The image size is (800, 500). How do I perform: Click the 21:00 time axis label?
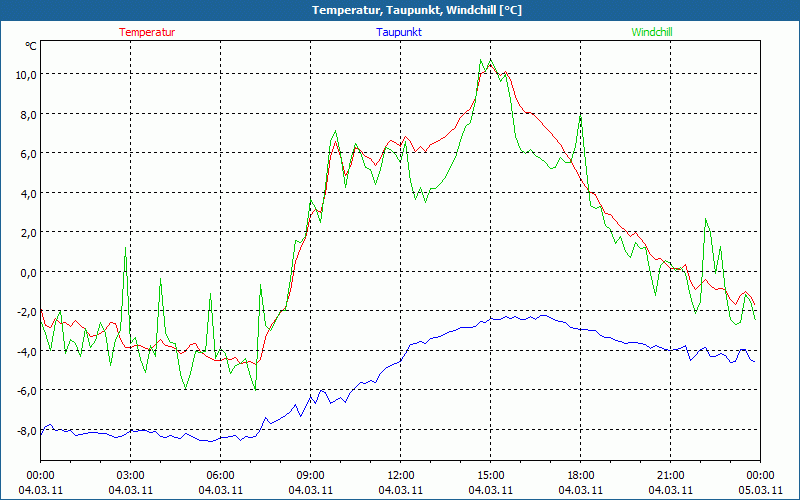(x=670, y=476)
